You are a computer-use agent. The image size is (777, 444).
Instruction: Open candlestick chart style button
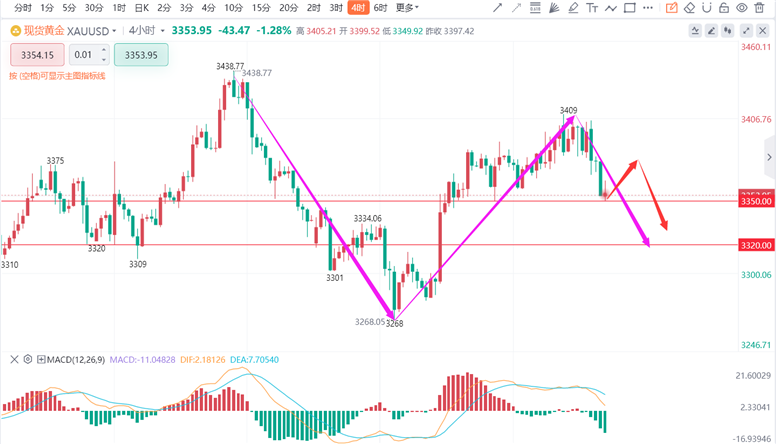coord(727,31)
